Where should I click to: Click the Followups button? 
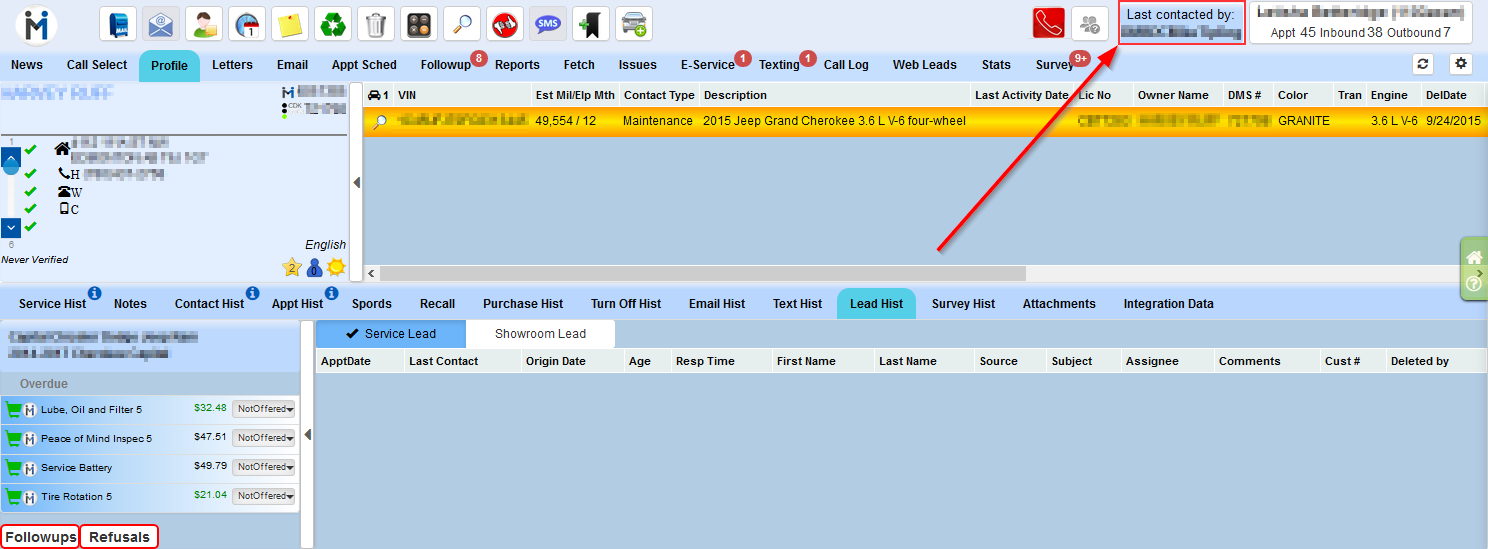coord(41,537)
